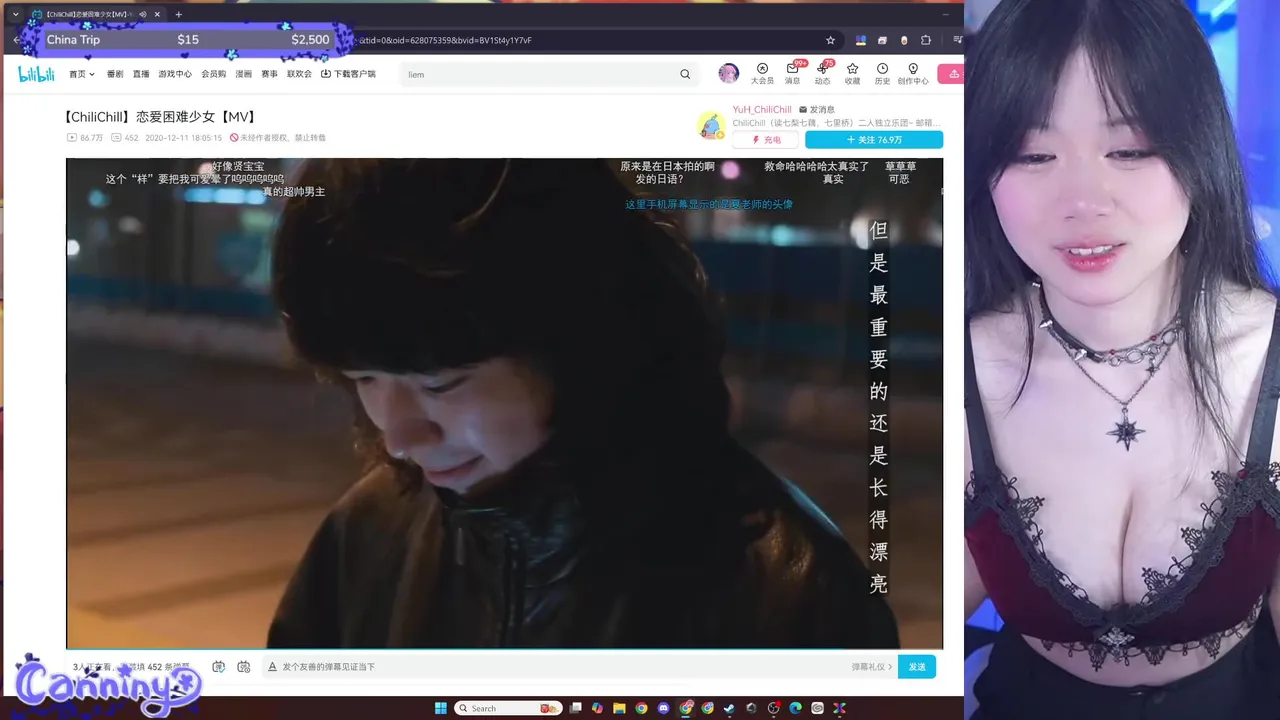Screen dimensions: 1280x720
Task: Open the Windows Start button
Action: 440,708
